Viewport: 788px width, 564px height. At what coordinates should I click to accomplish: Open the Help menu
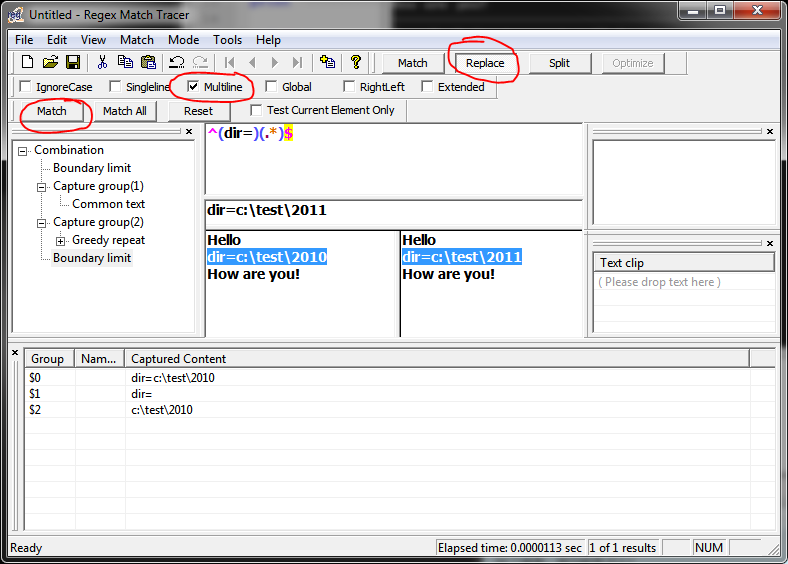268,40
